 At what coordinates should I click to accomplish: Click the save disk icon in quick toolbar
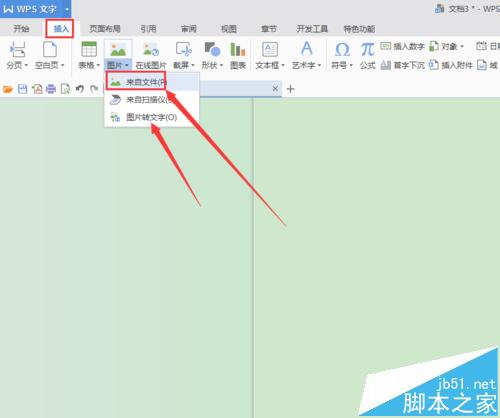22,89
